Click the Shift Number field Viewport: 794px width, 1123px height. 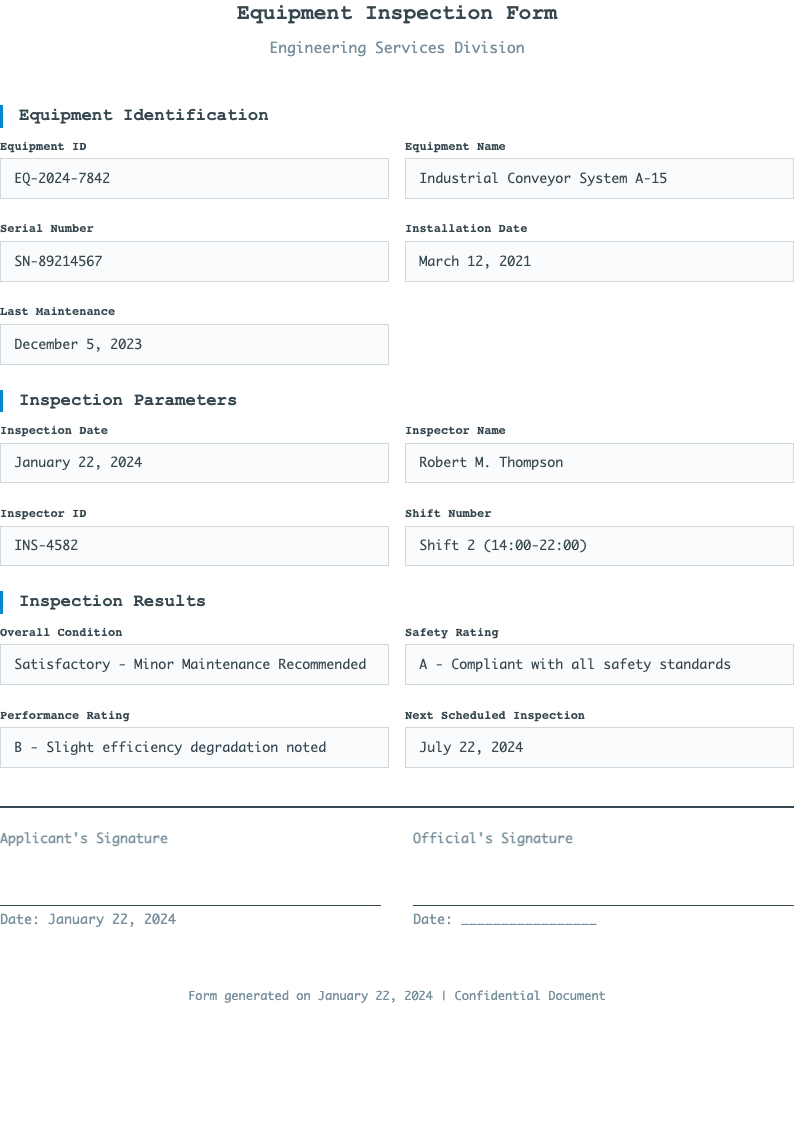pos(598,546)
